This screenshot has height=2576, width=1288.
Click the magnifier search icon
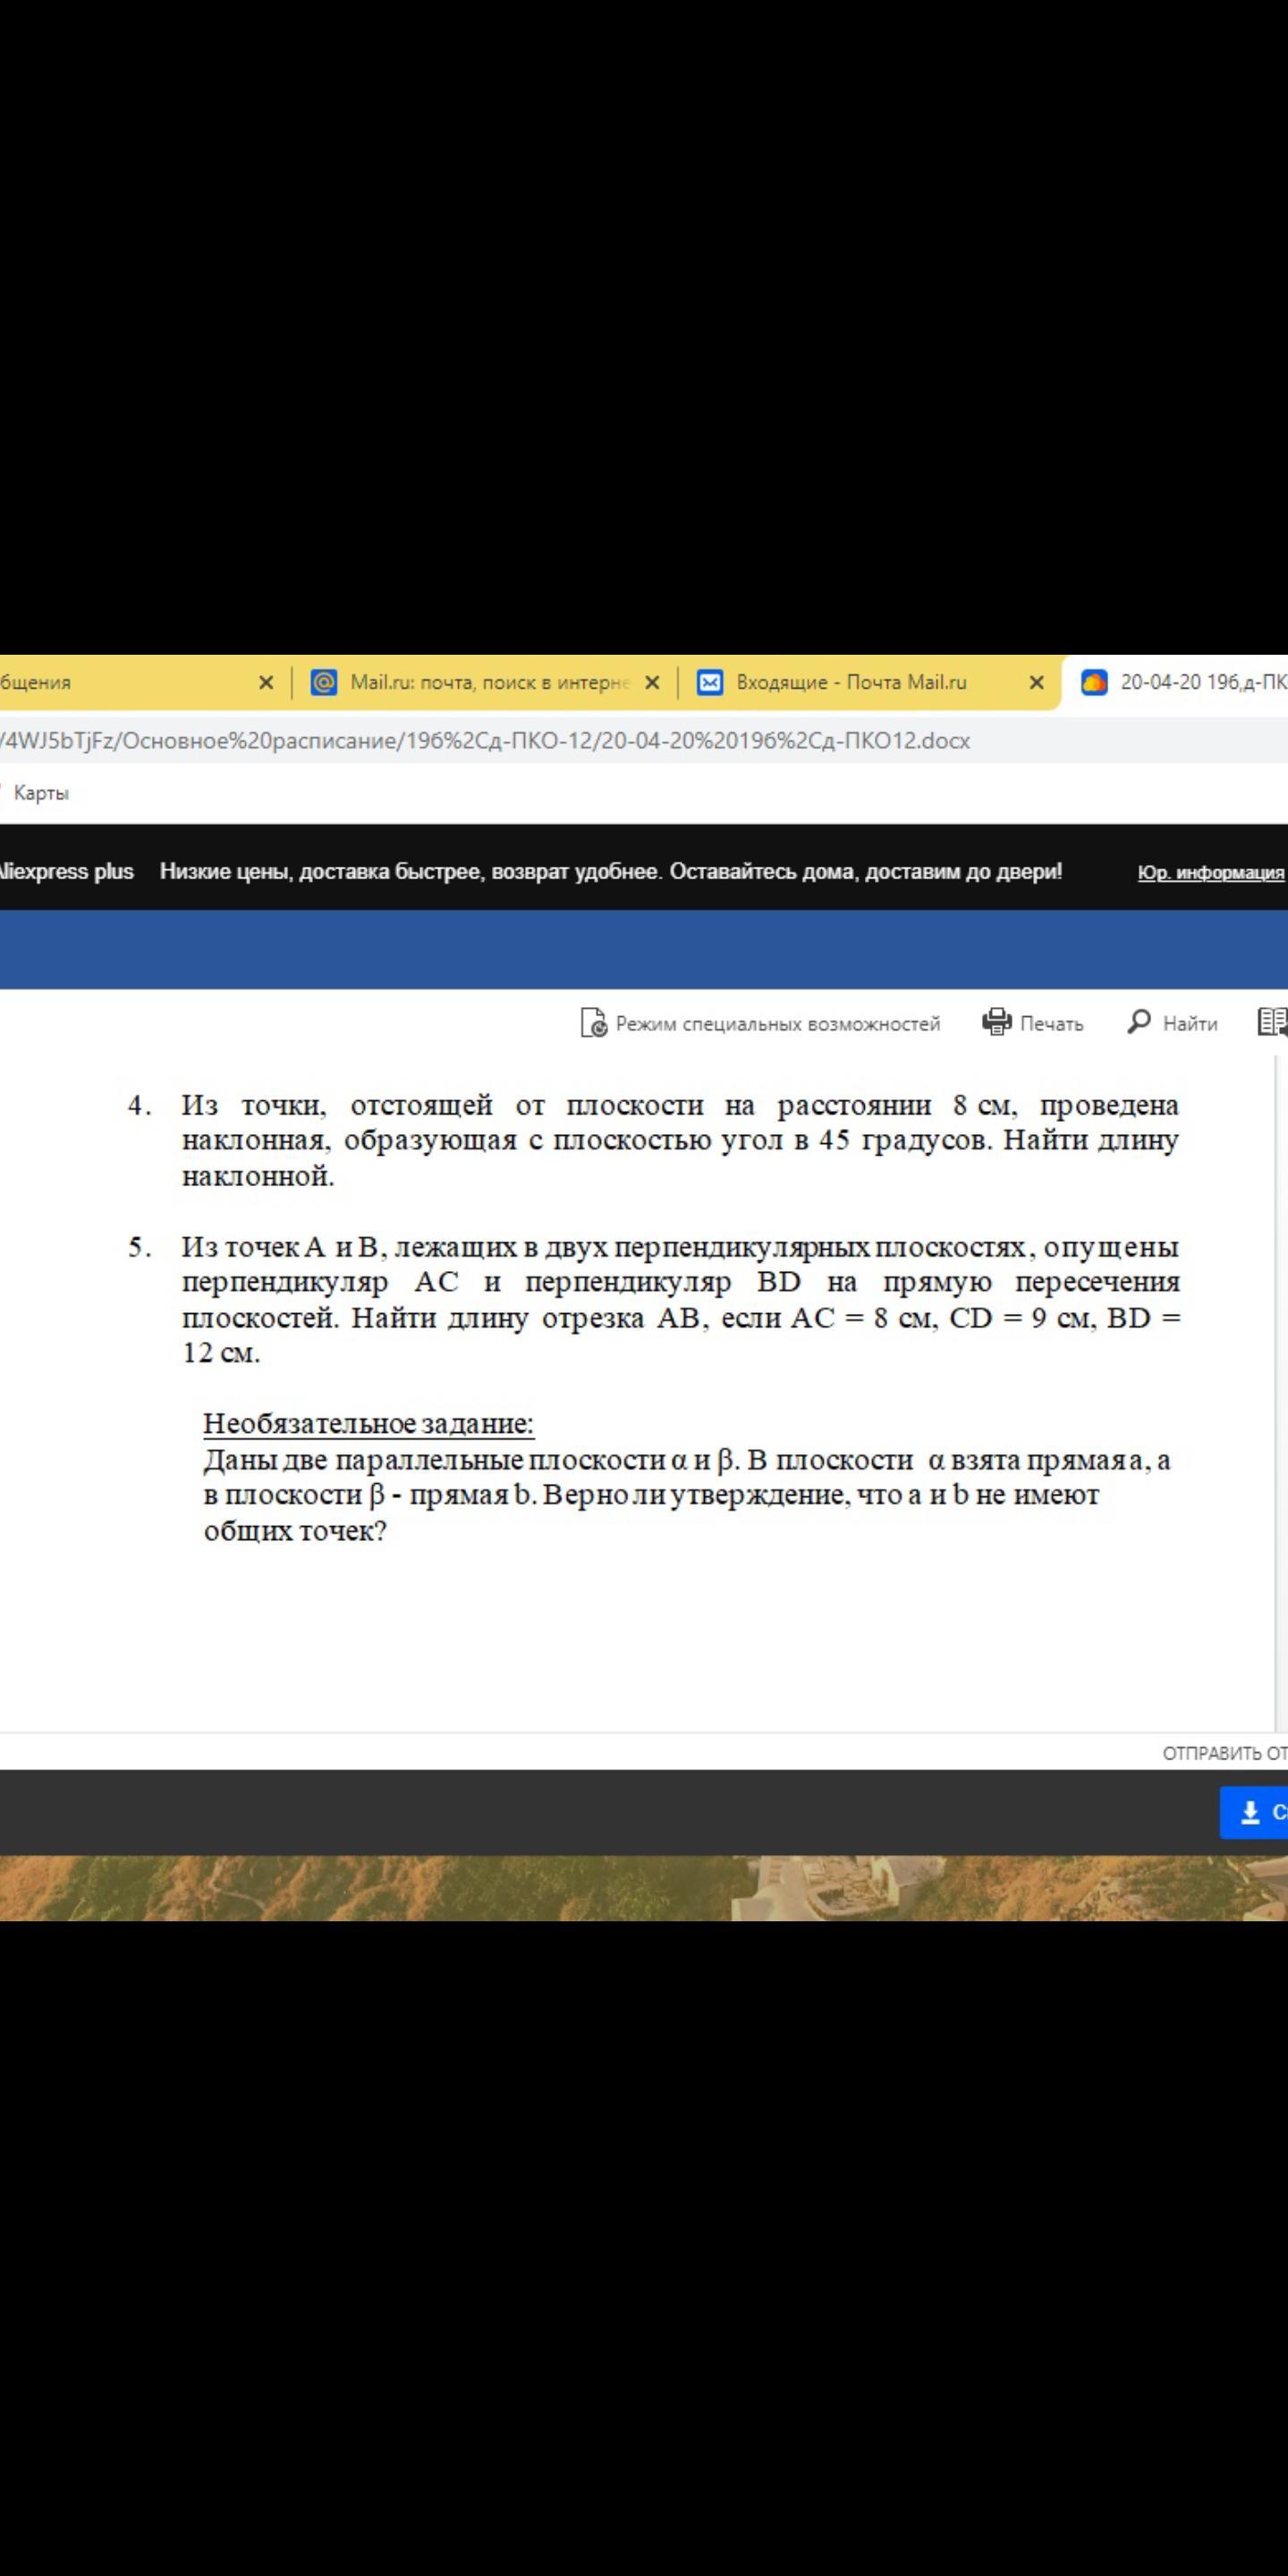(x=1139, y=1022)
